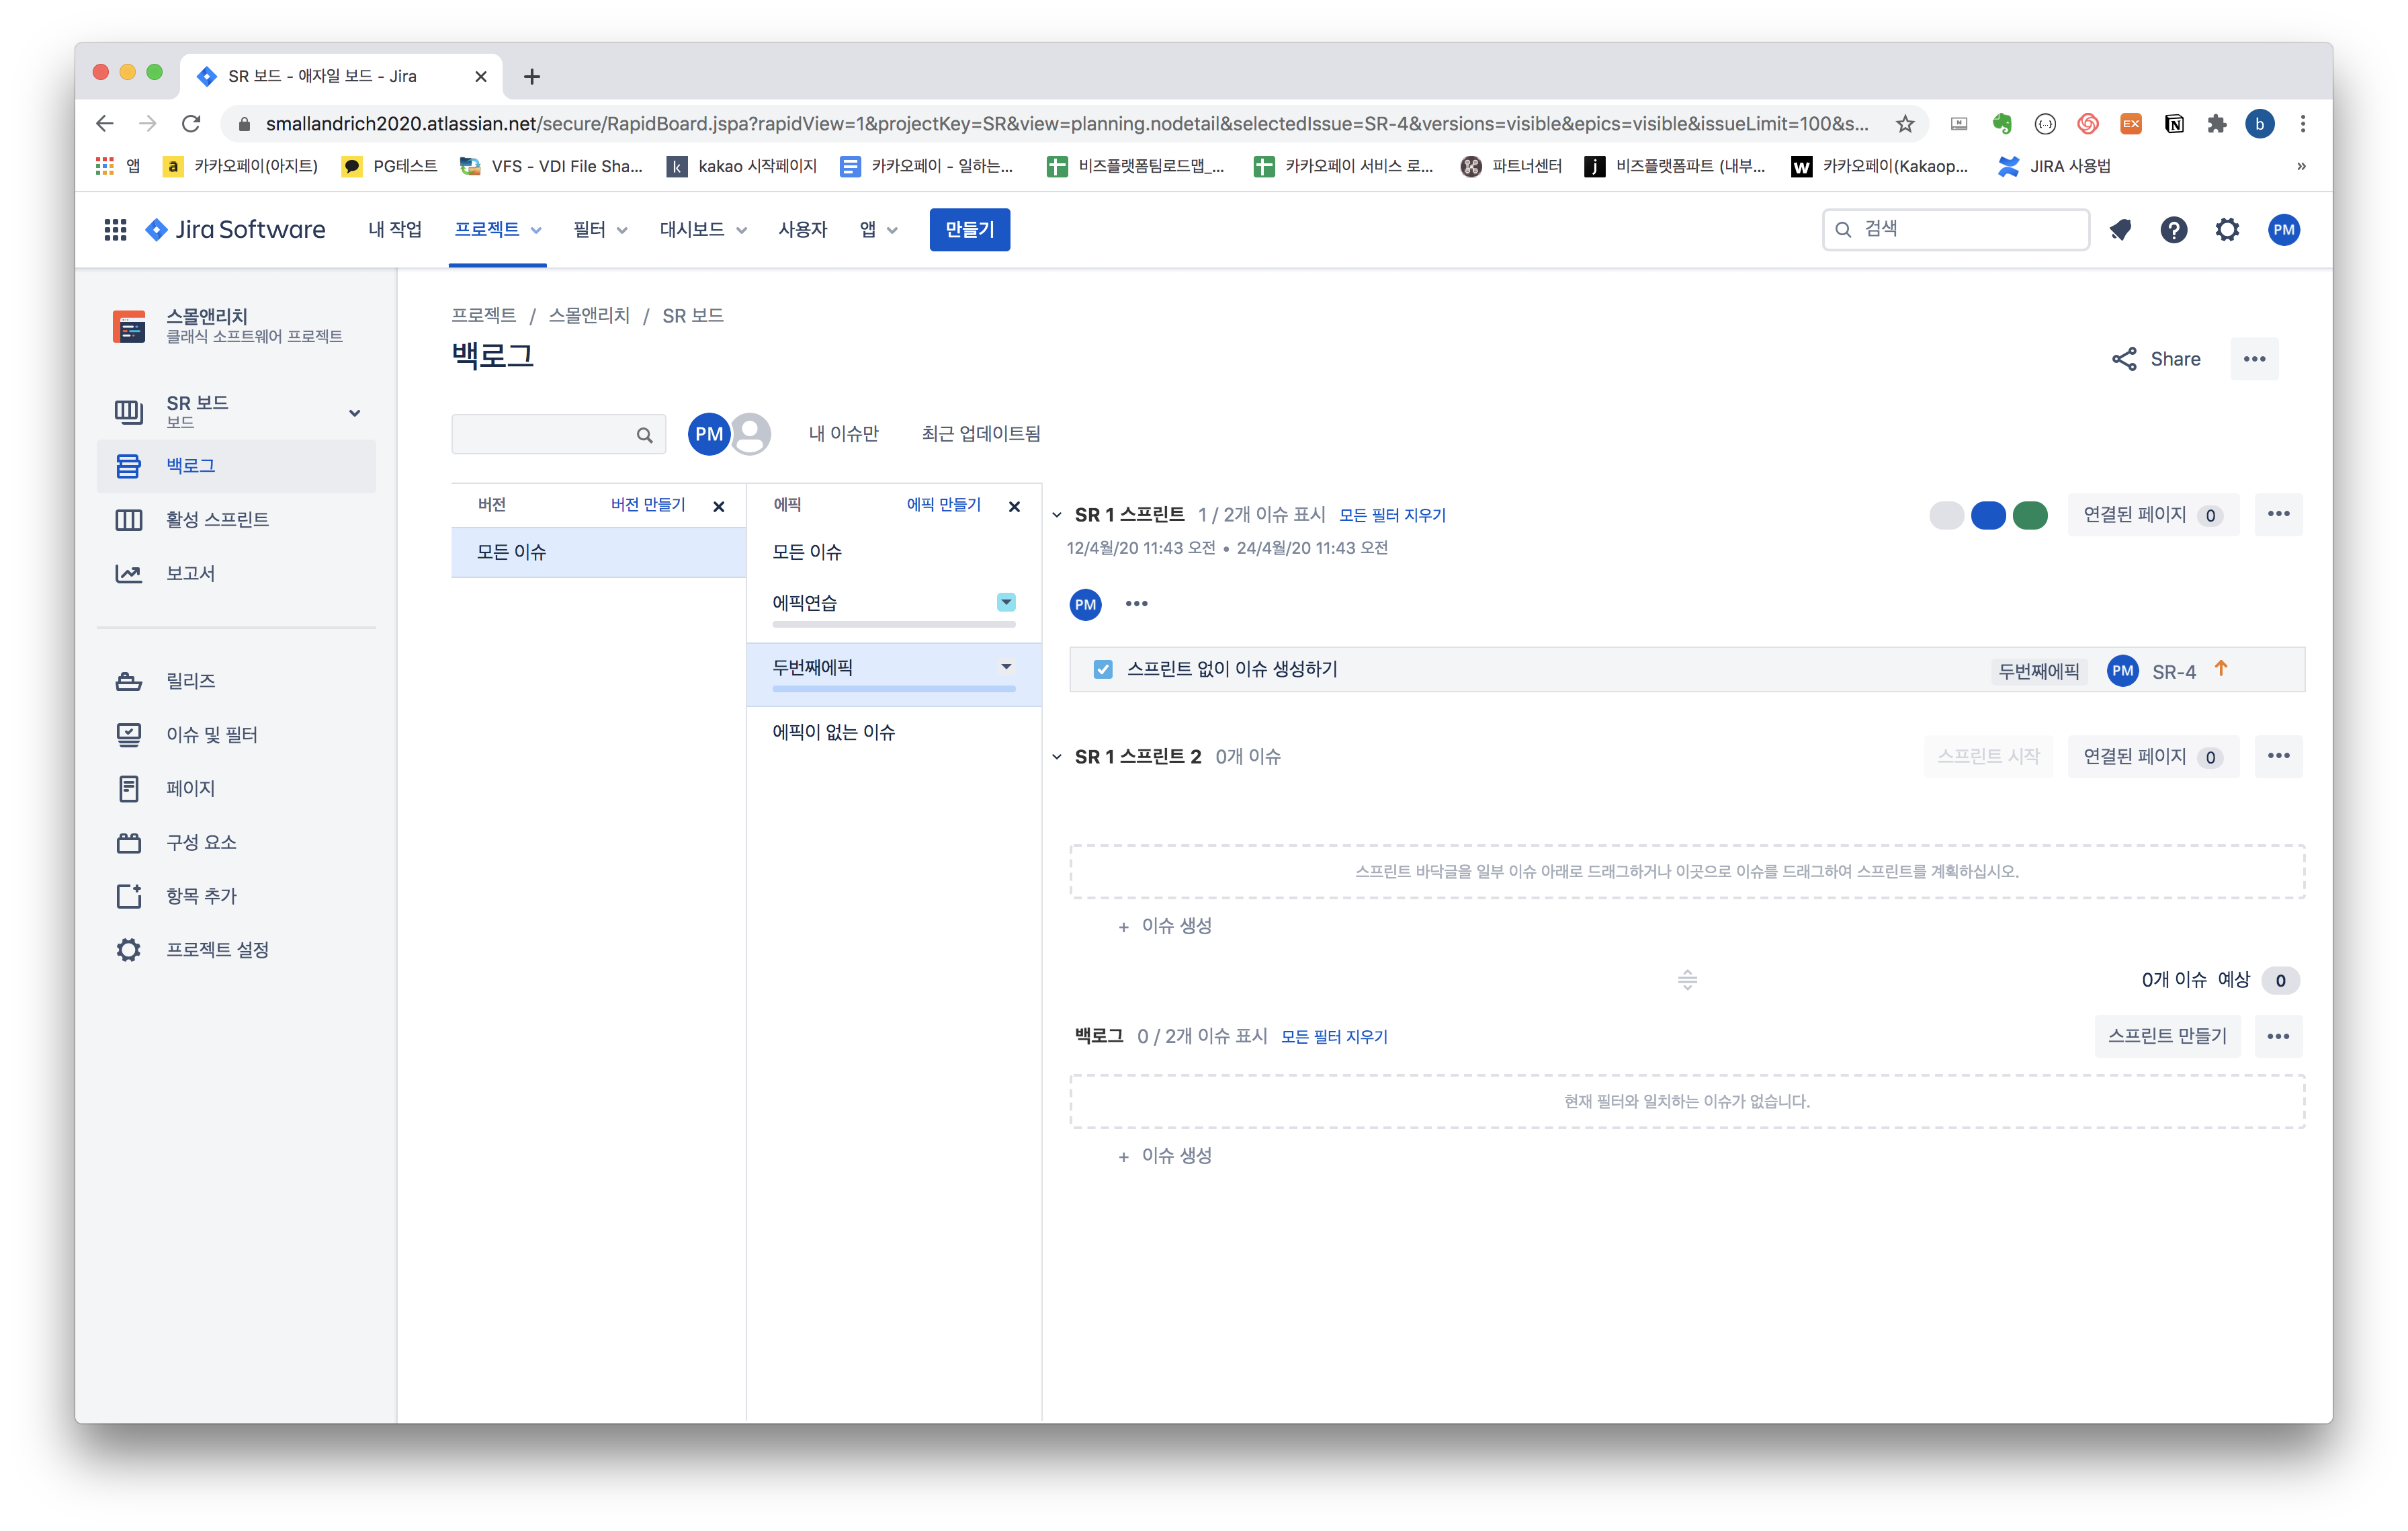
Task: Collapse the SR 1 스프린트 section chevron
Action: (1057, 515)
